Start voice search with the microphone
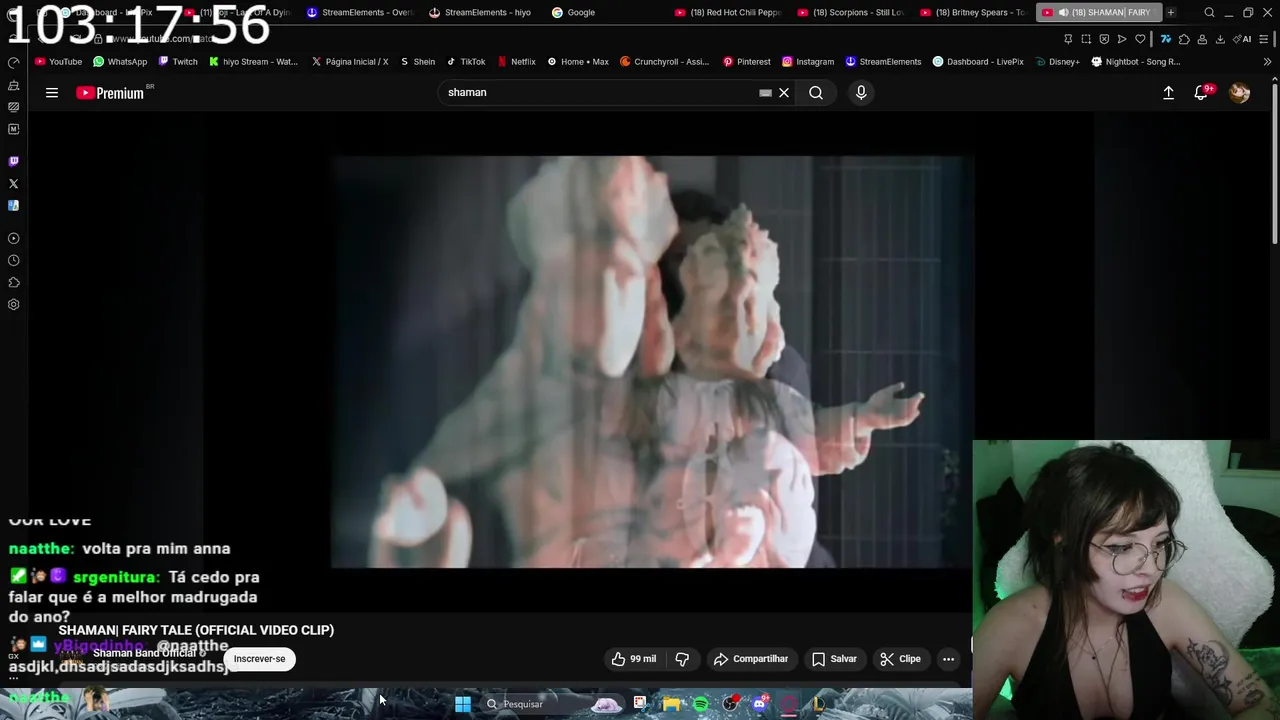The width and height of the screenshot is (1280, 720). click(861, 93)
